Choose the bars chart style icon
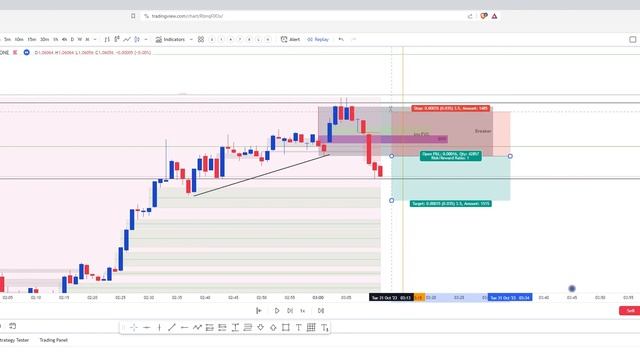Viewport: 640px width, 360px height. pyautogui.click(x=107, y=40)
